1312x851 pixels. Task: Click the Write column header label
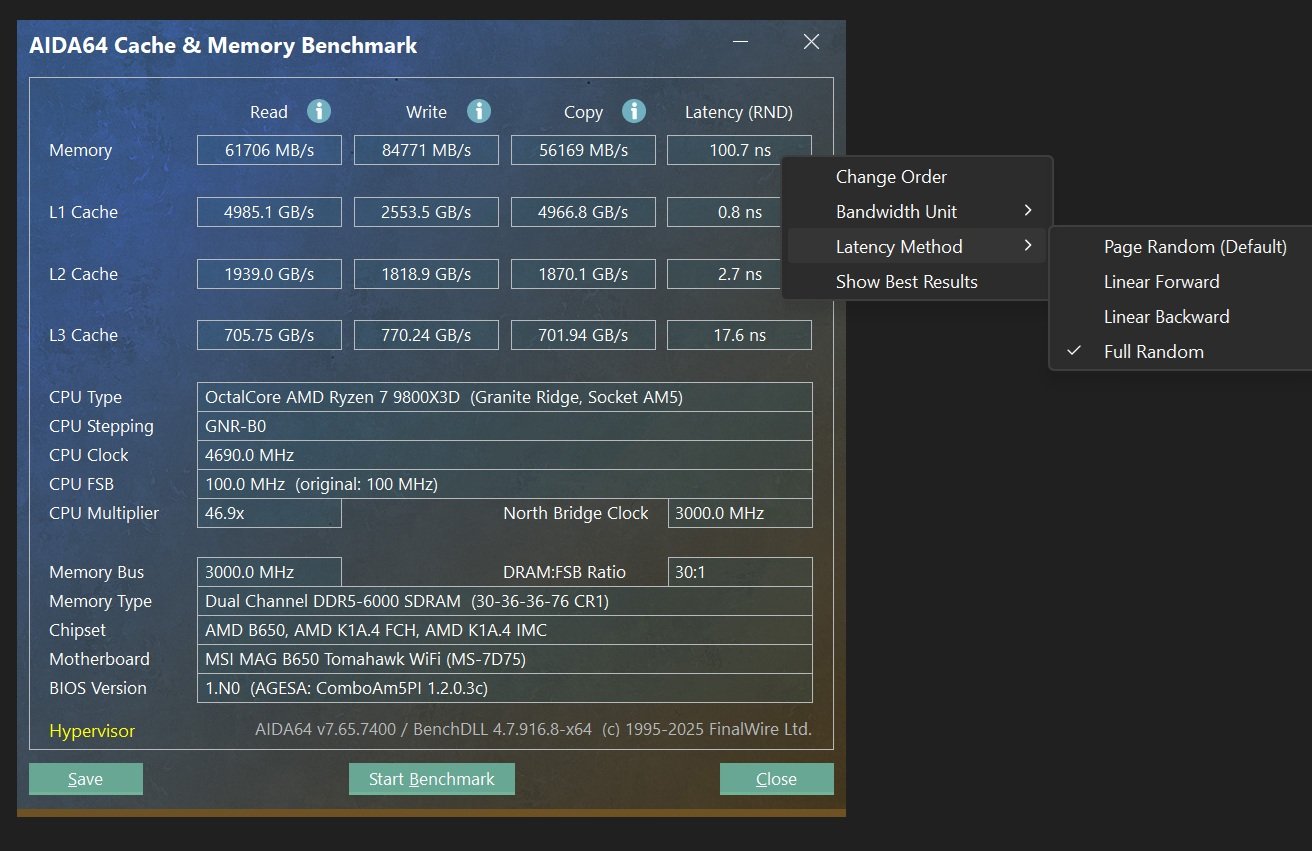426,112
